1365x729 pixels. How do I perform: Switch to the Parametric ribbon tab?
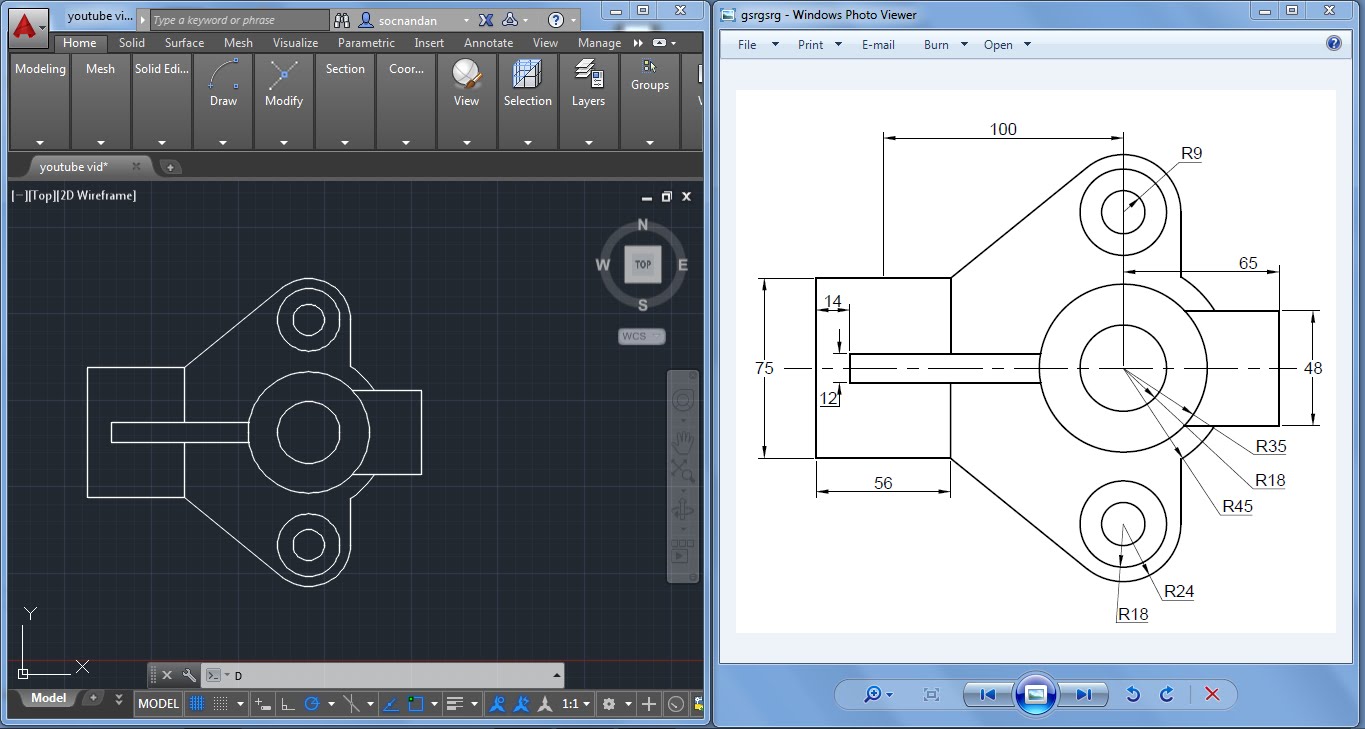(x=366, y=43)
